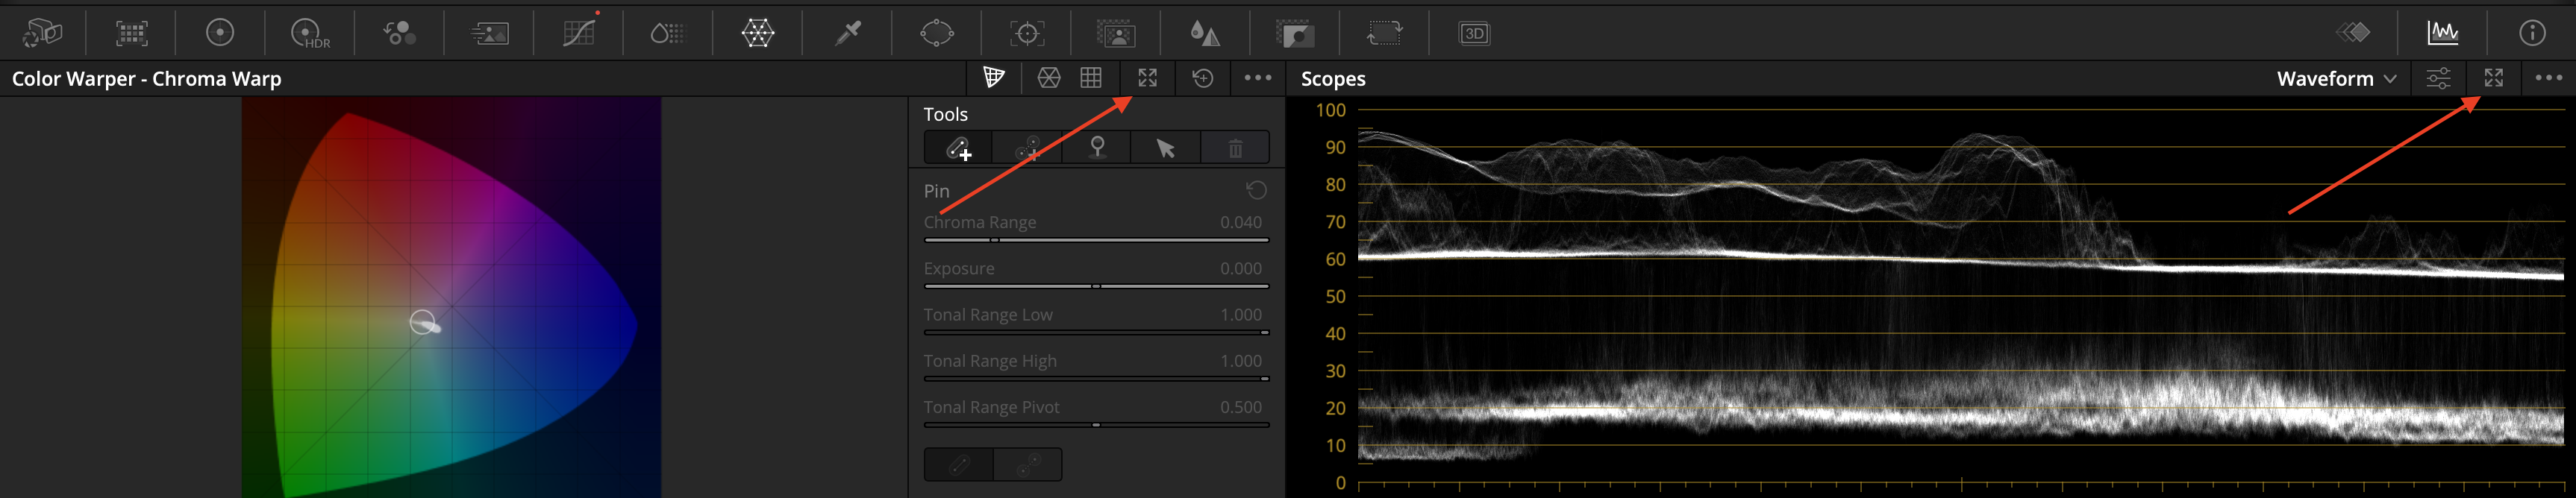Image resolution: width=2576 pixels, height=498 pixels.
Task: Click the Exposure value 0.000
Action: (1240, 268)
